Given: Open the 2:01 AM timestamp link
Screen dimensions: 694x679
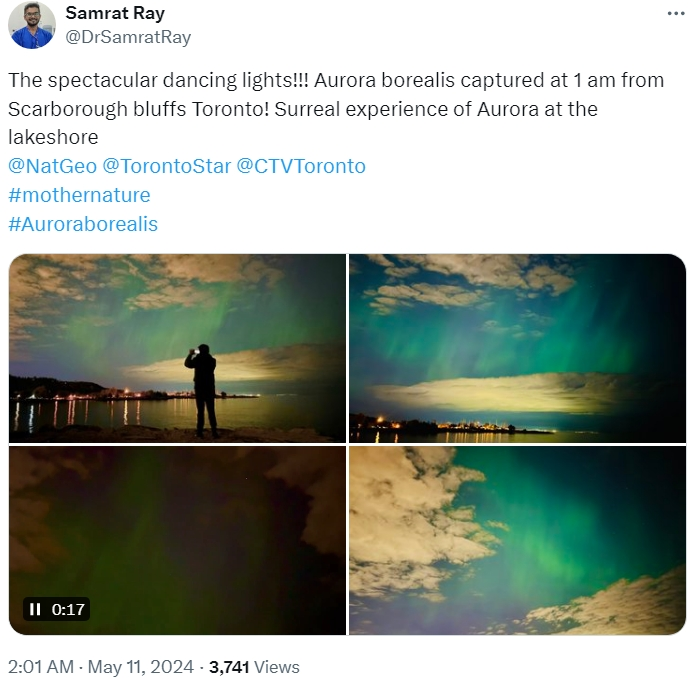Looking at the screenshot, I should (x=41, y=667).
